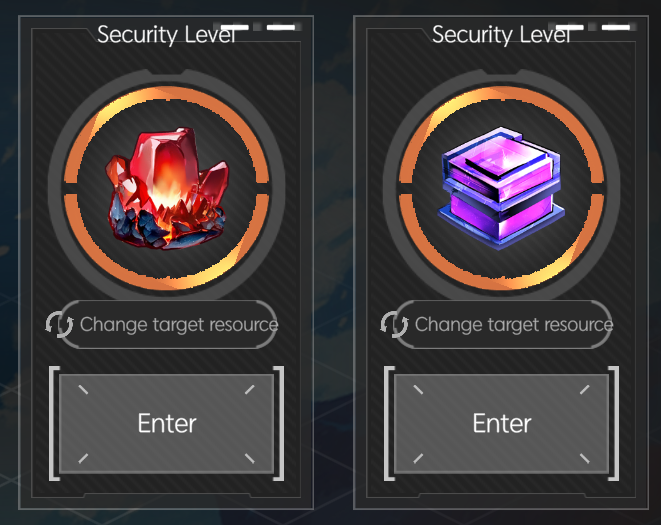661x525 pixels.
Task: Click the purple cube resource icon
Action: click(x=501, y=188)
